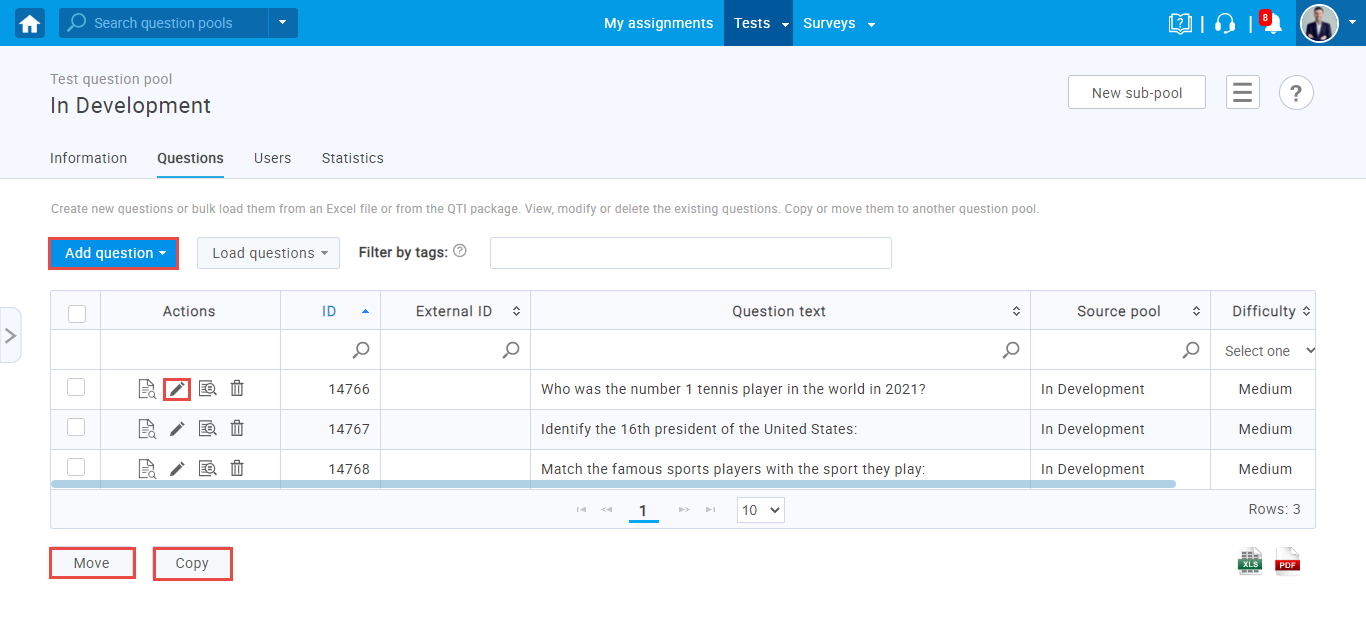The image size is (1366, 625).
Task: Click the home icon in top bar
Action: 30,23
